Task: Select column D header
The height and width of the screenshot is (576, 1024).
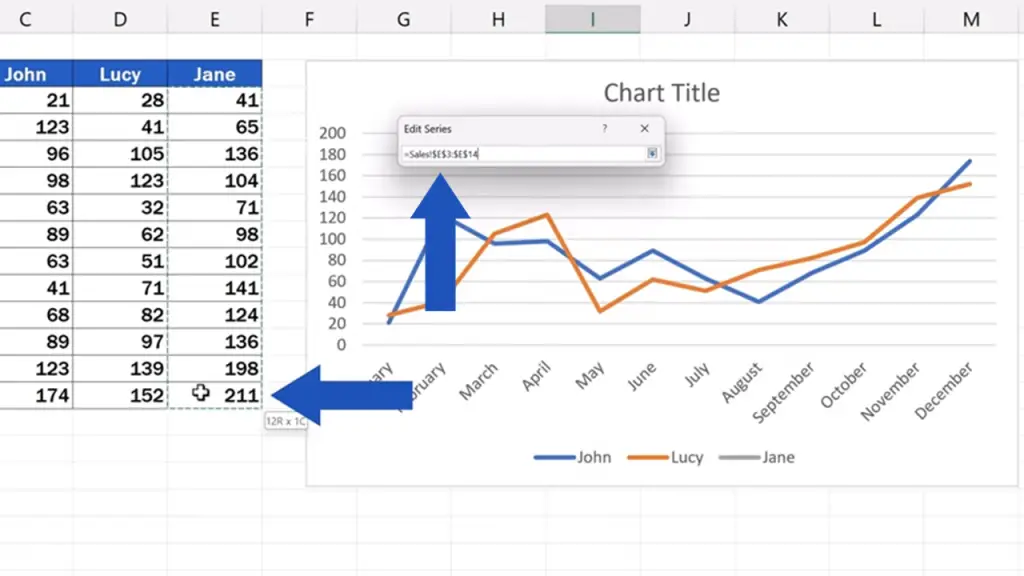Action: pos(120,19)
